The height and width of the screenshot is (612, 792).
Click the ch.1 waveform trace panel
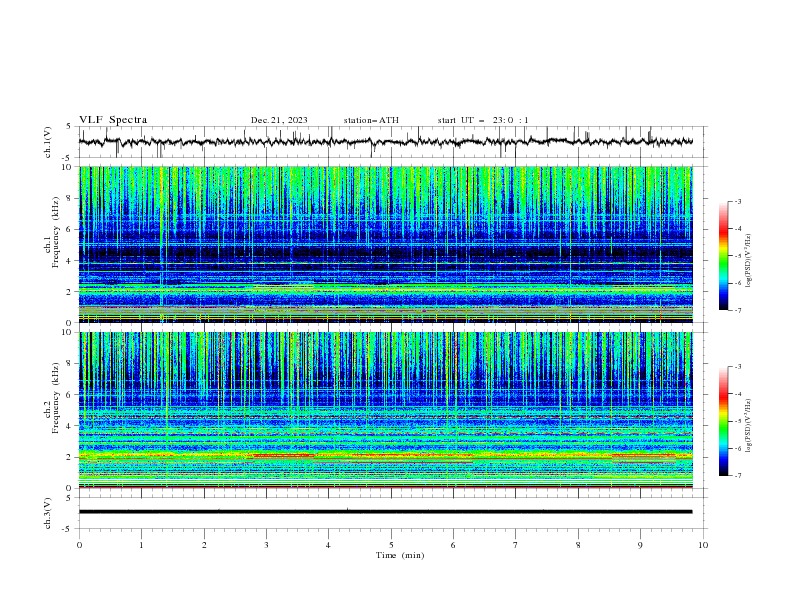pos(393,142)
